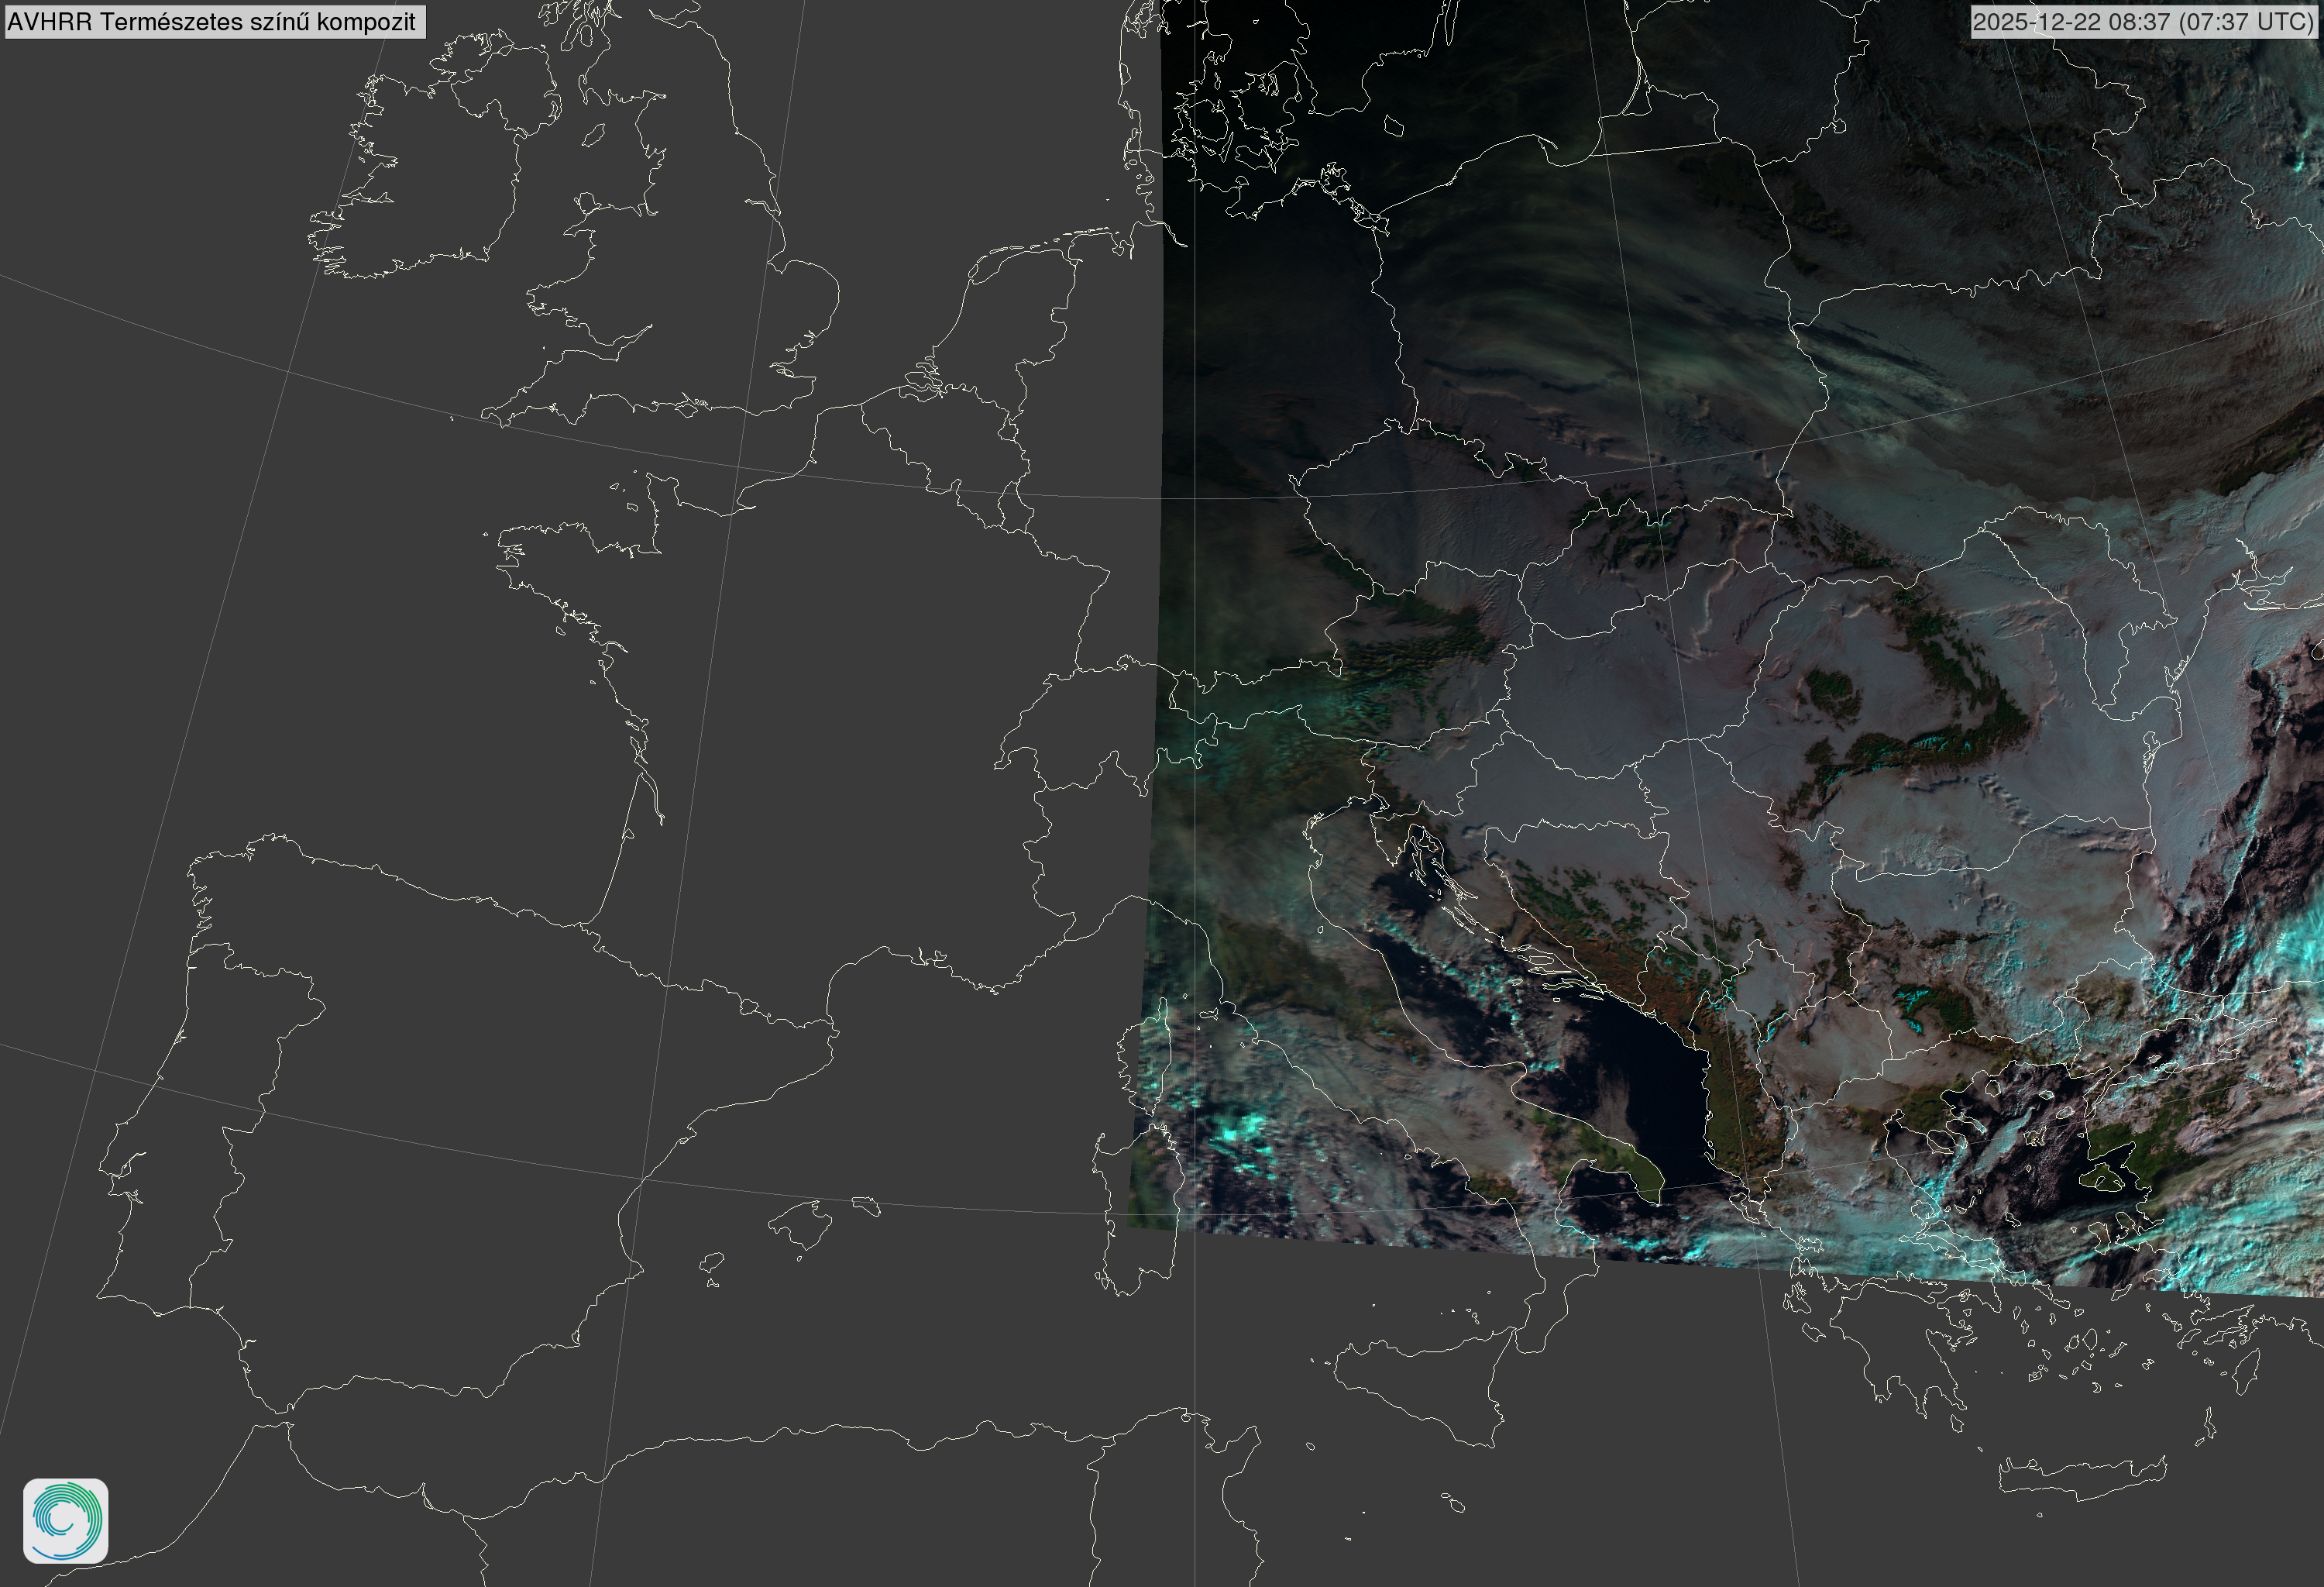Click the 2025-12-22 08:37 timestamp label
The image size is (2324, 1587).
point(2144,21)
